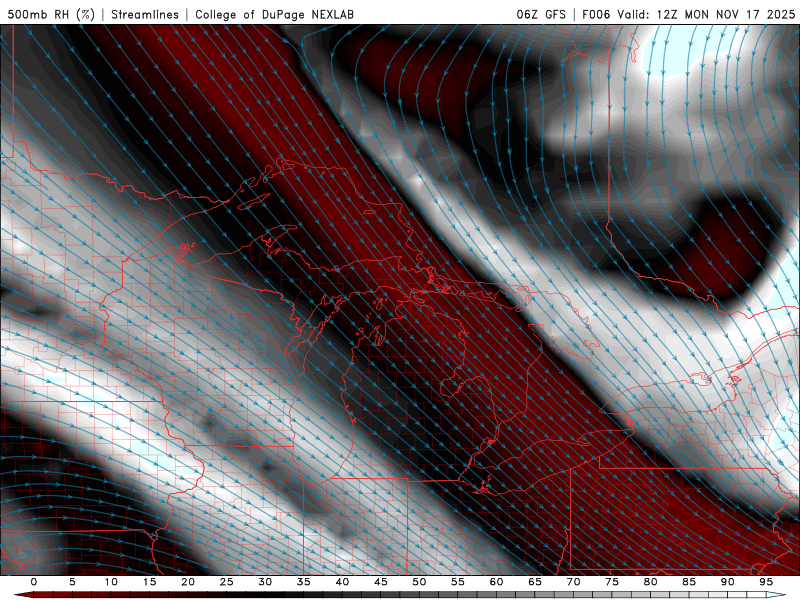
Task: Click the "500mb RH (%)" title text
Action: point(51,14)
